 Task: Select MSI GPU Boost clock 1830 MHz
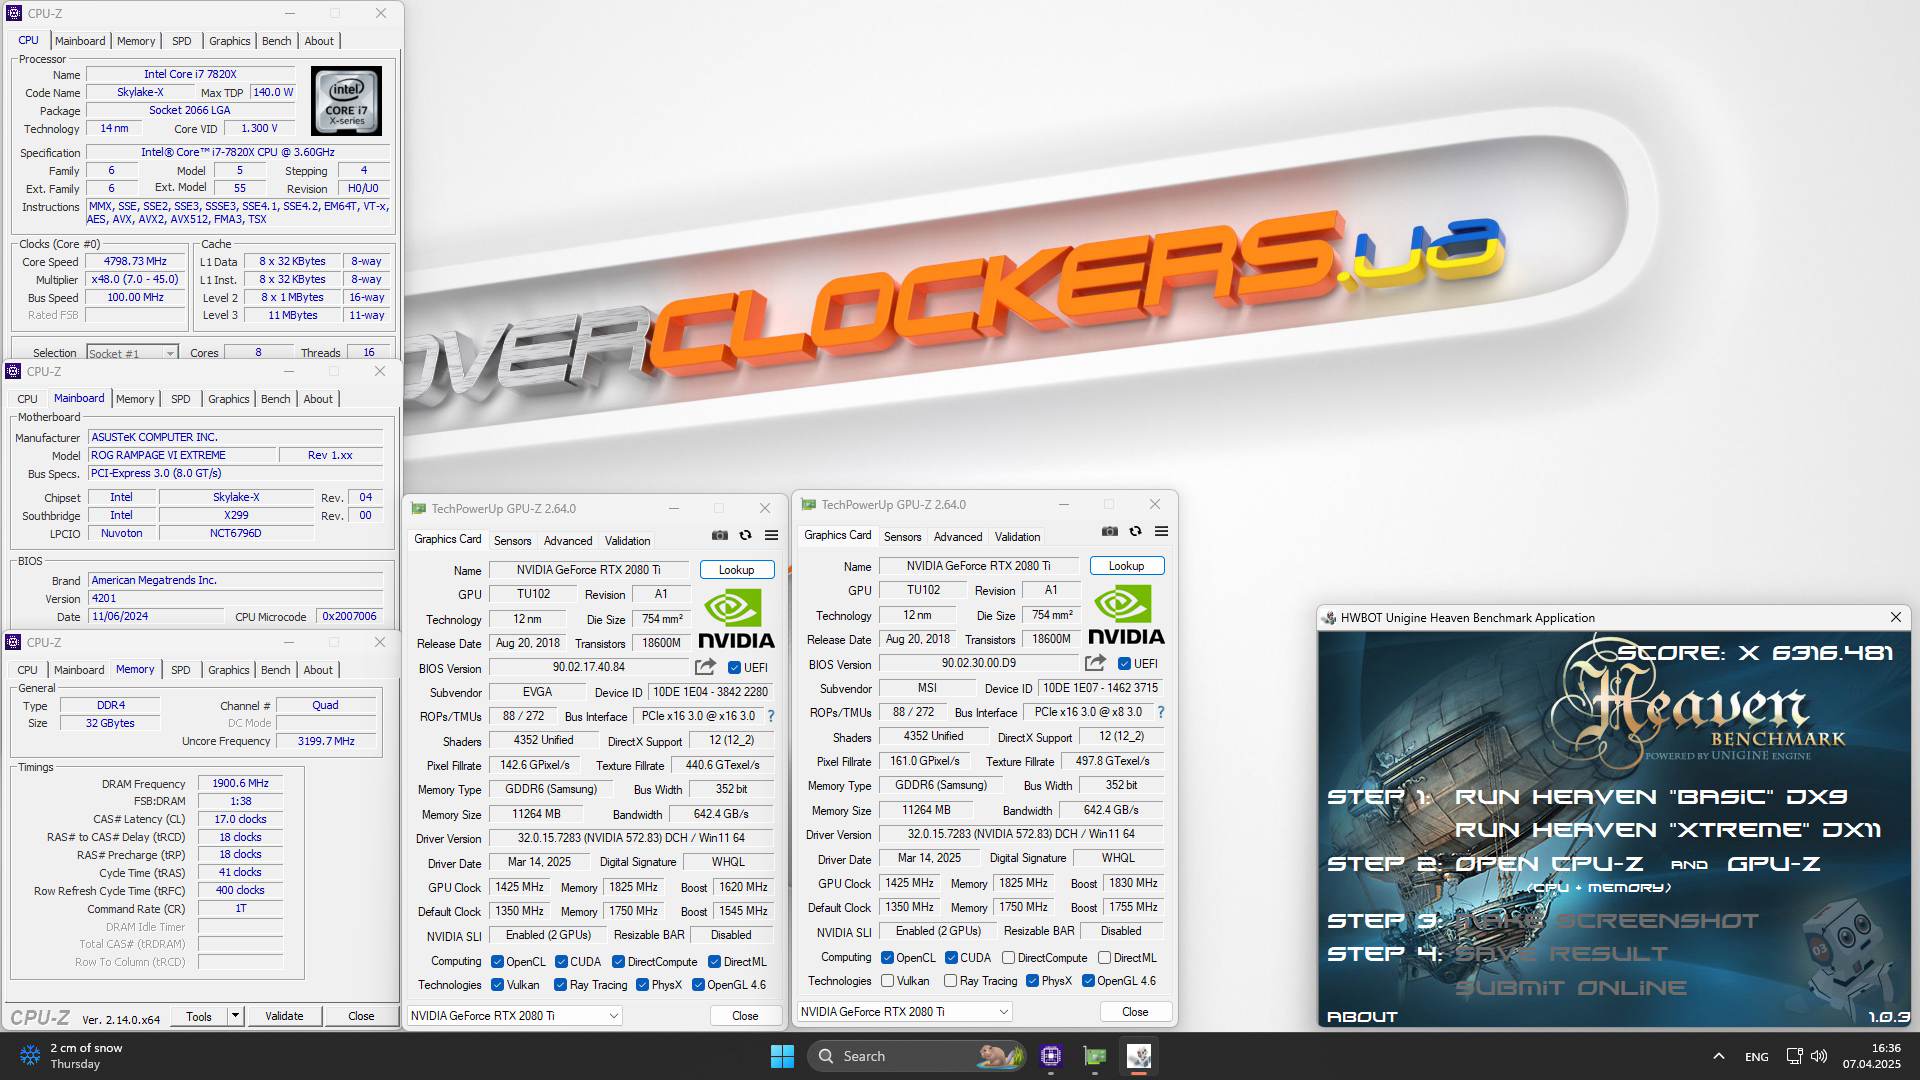coord(1133,884)
